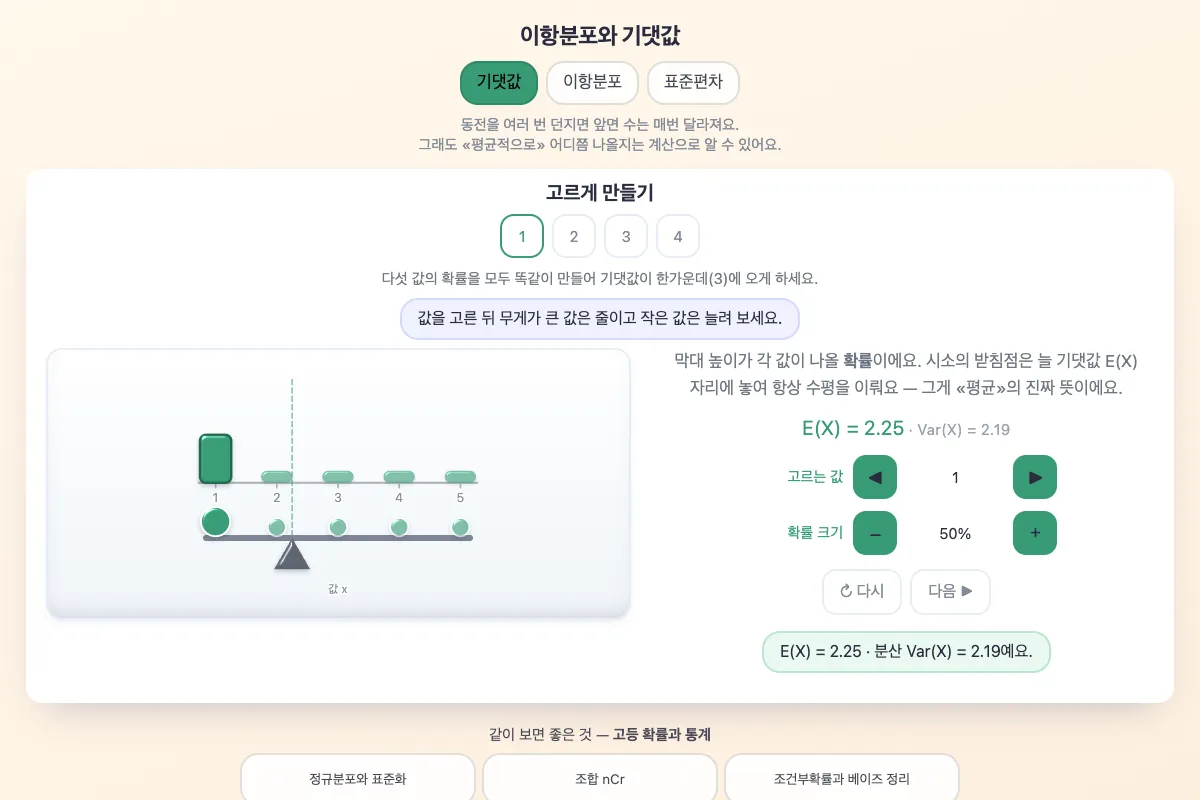Click the tall green bar at value 1

[x=216, y=459]
